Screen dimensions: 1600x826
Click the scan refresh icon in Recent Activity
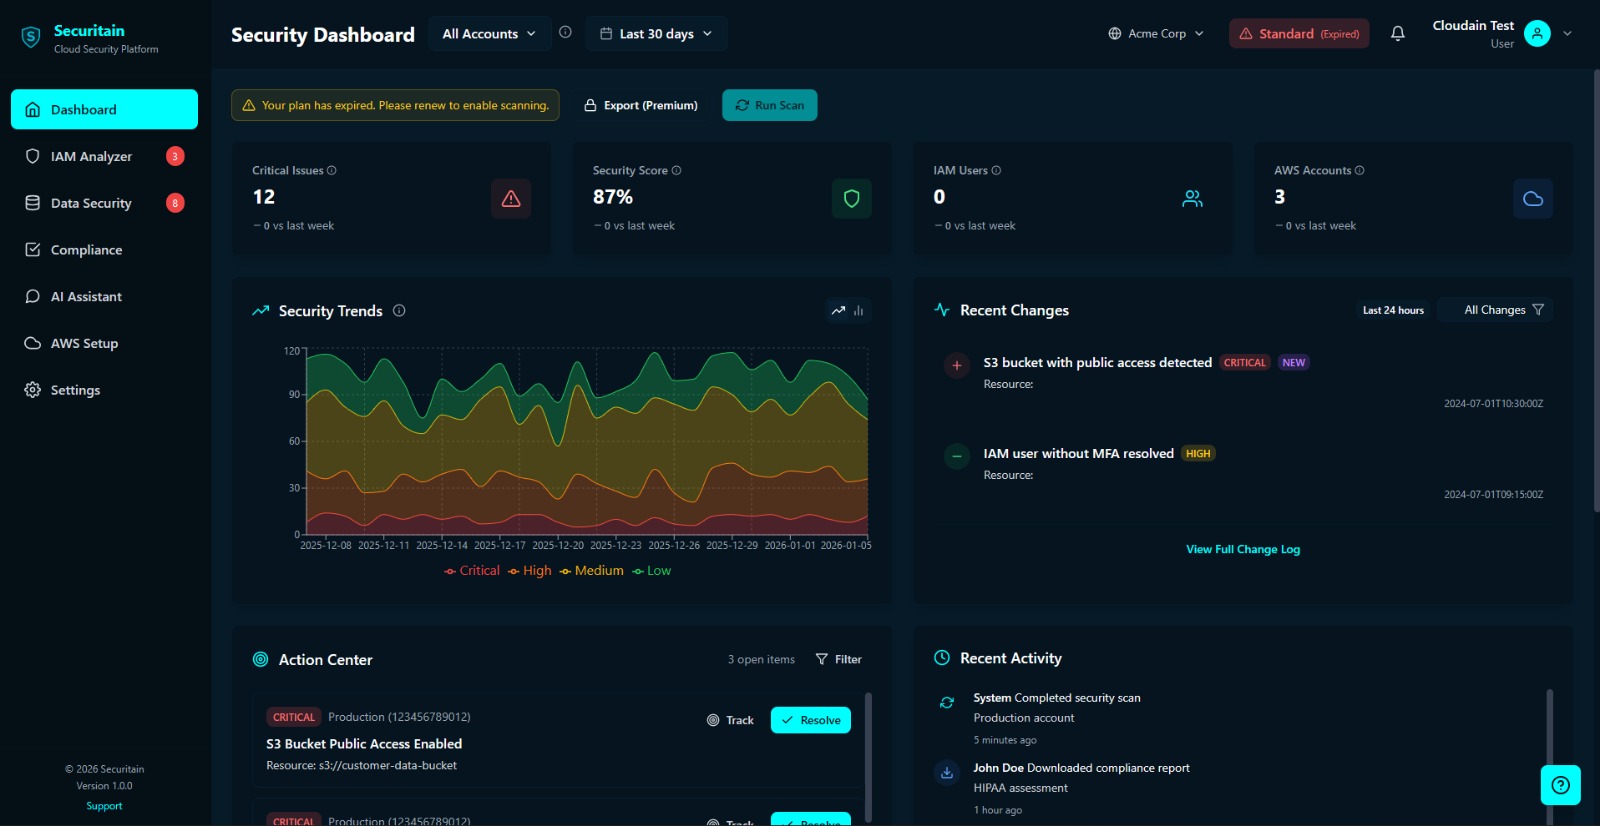[x=947, y=702]
